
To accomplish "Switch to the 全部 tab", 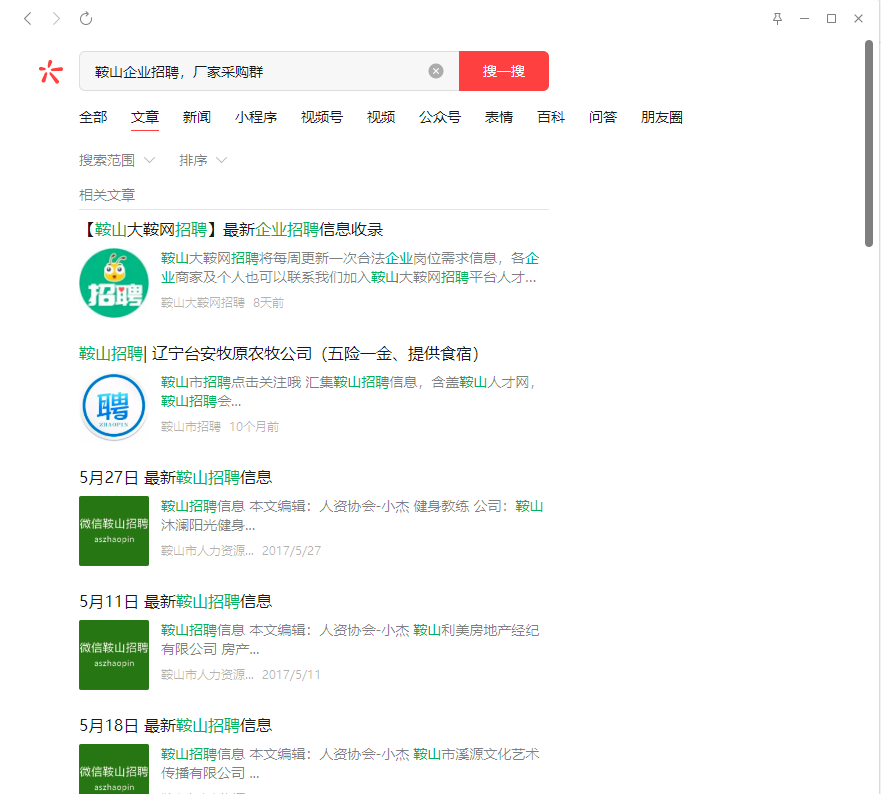I will (93, 117).
